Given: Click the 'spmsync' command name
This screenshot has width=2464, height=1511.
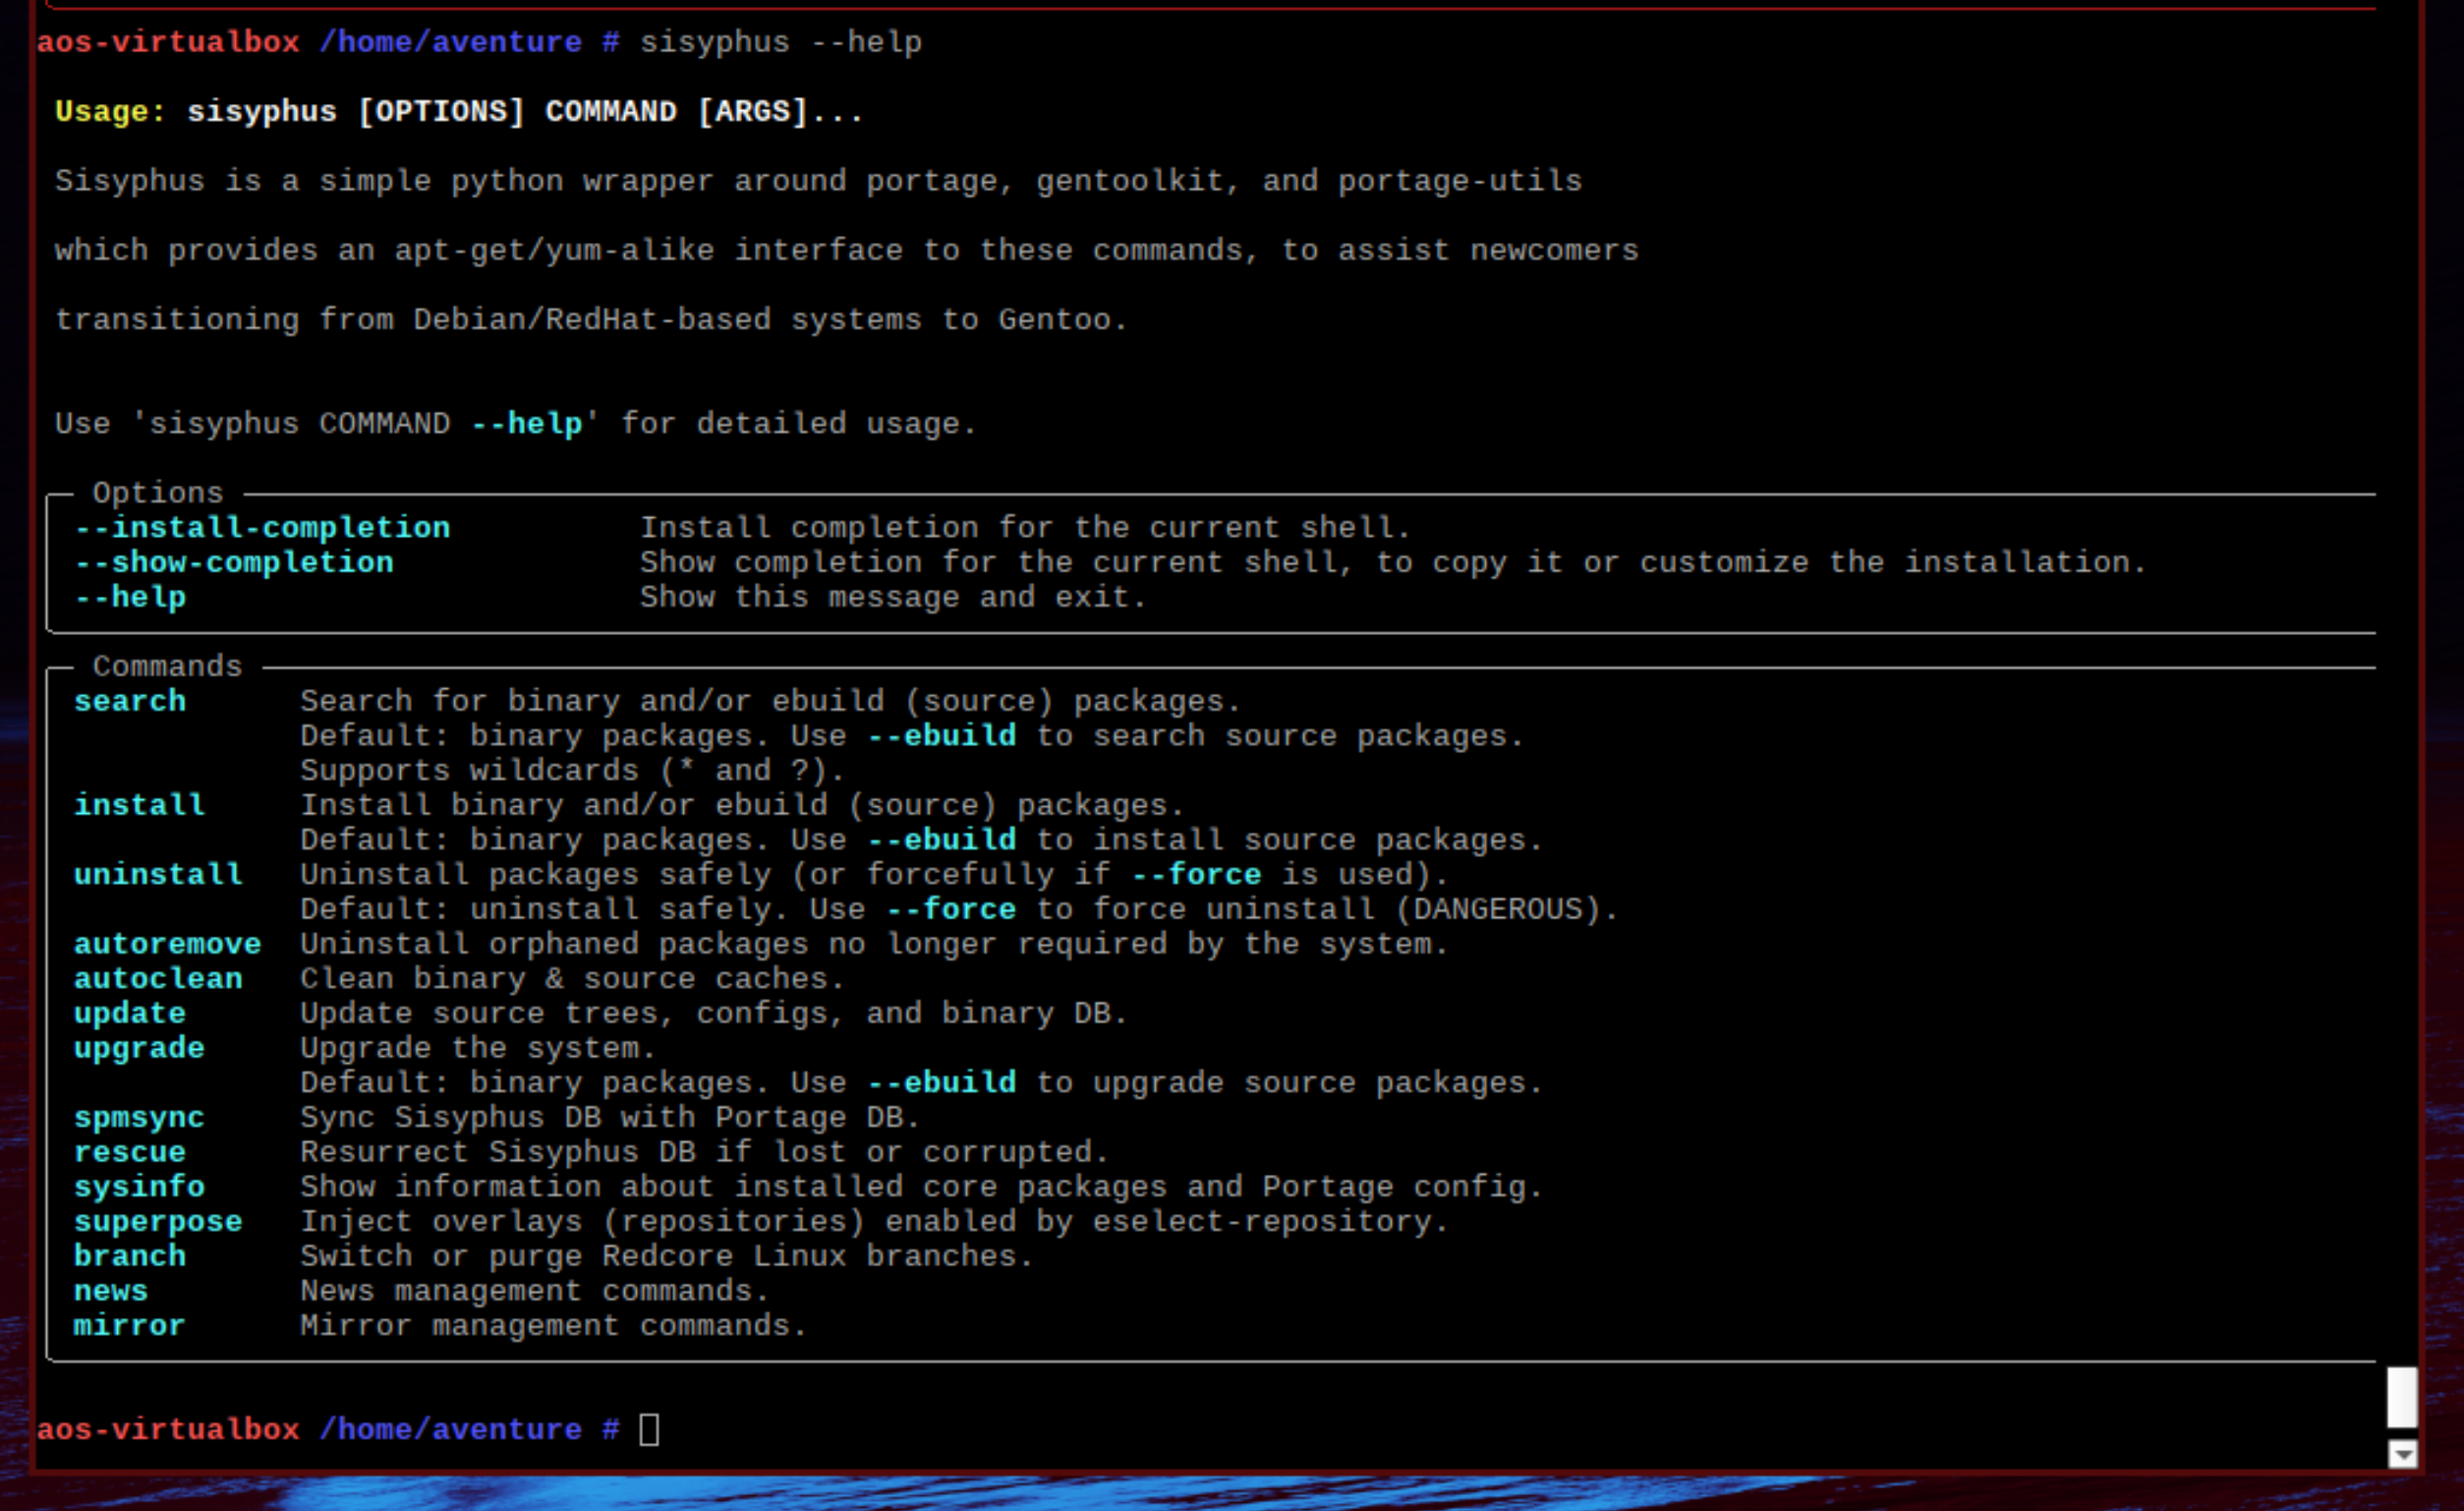Looking at the screenshot, I should point(140,1117).
